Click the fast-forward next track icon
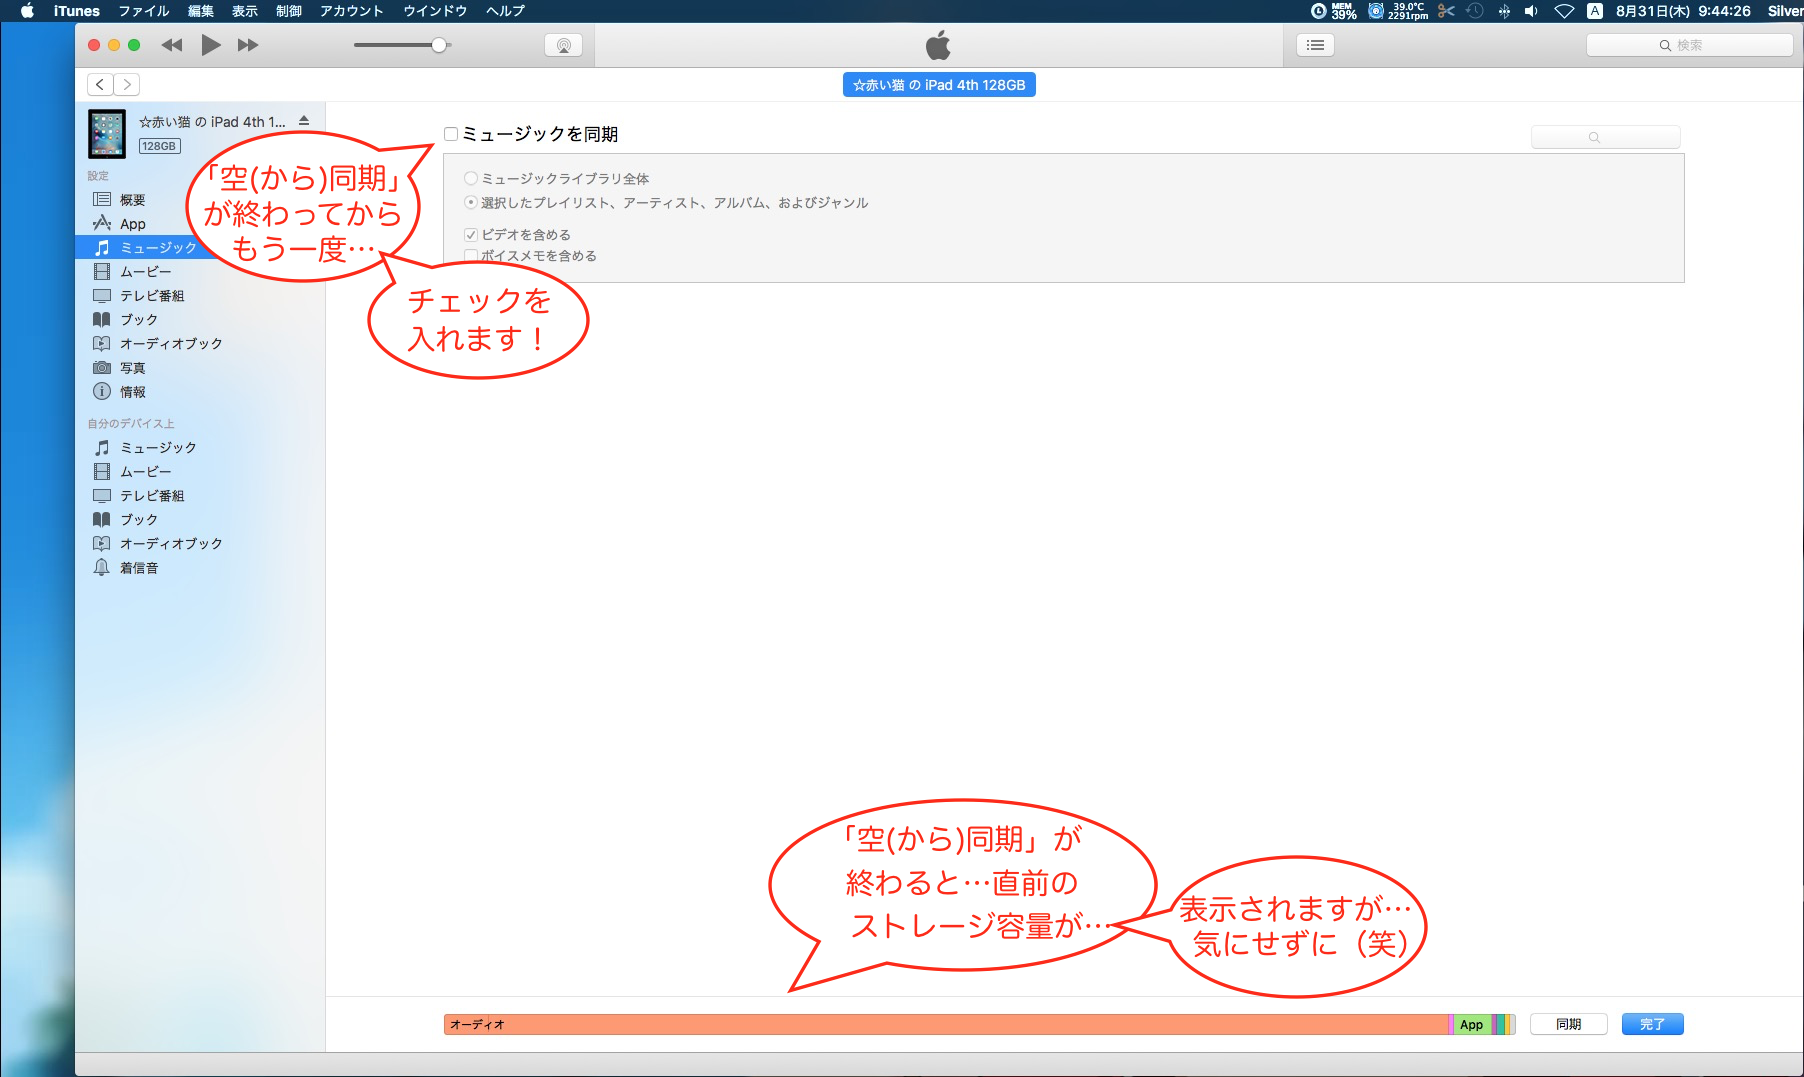The width and height of the screenshot is (1804, 1077). [x=248, y=45]
